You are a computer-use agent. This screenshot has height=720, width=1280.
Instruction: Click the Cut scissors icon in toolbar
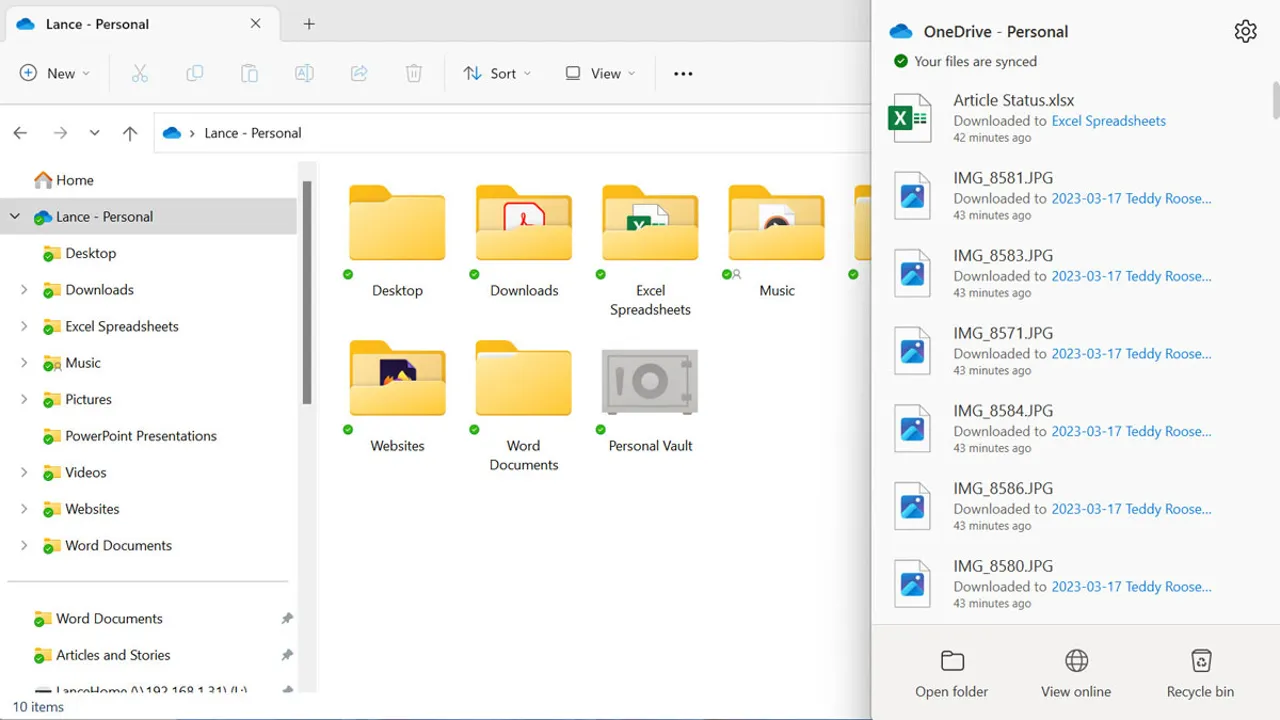click(140, 73)
